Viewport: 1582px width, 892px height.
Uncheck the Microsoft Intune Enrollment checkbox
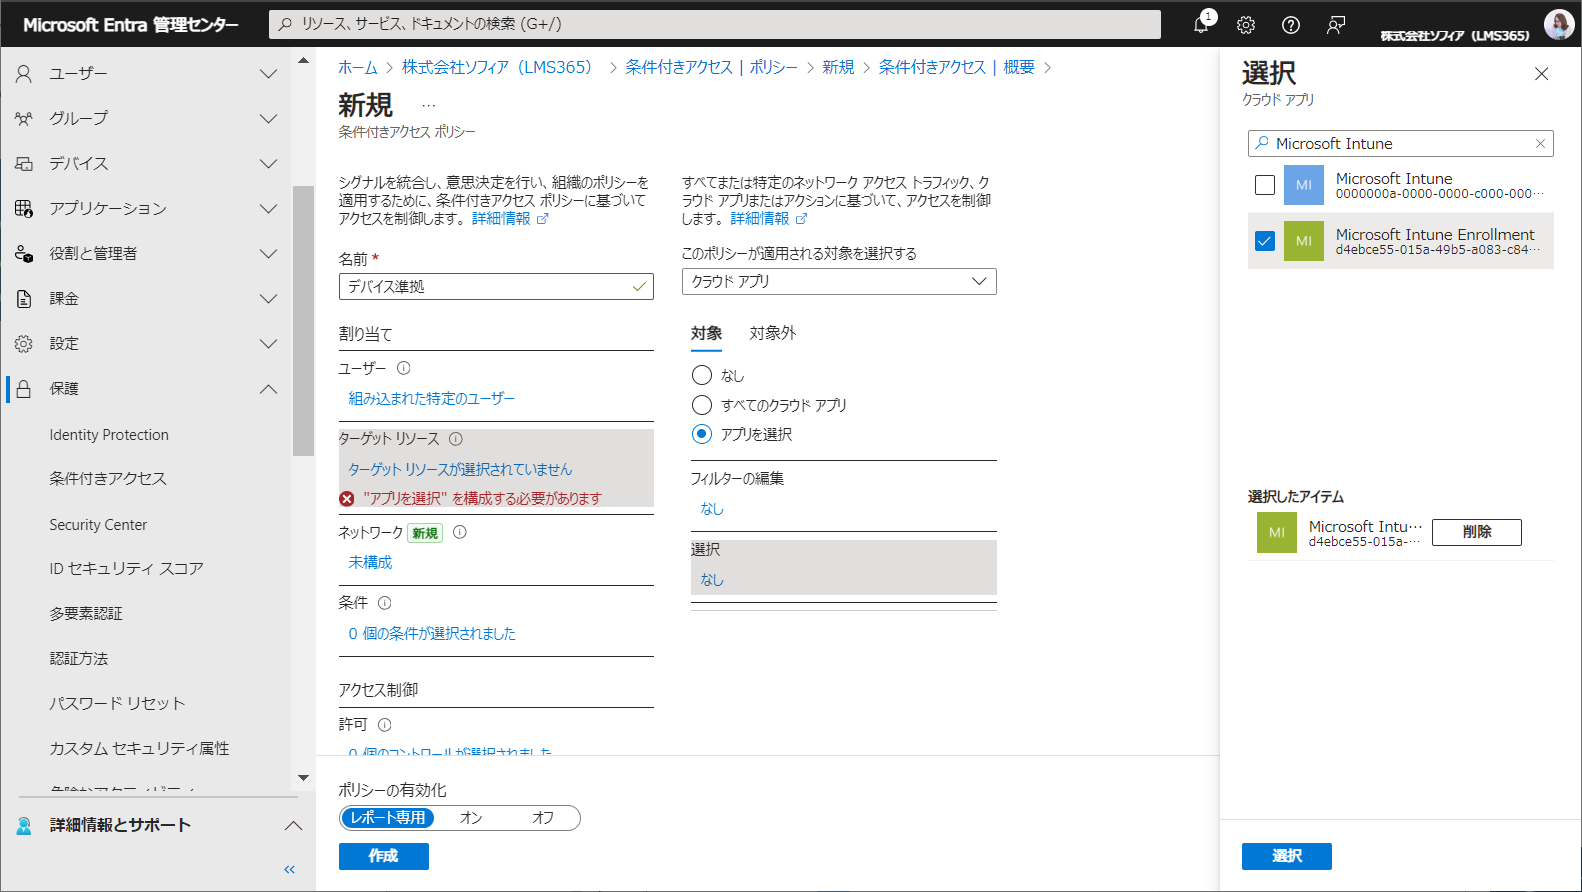(x=1265, y=241)
